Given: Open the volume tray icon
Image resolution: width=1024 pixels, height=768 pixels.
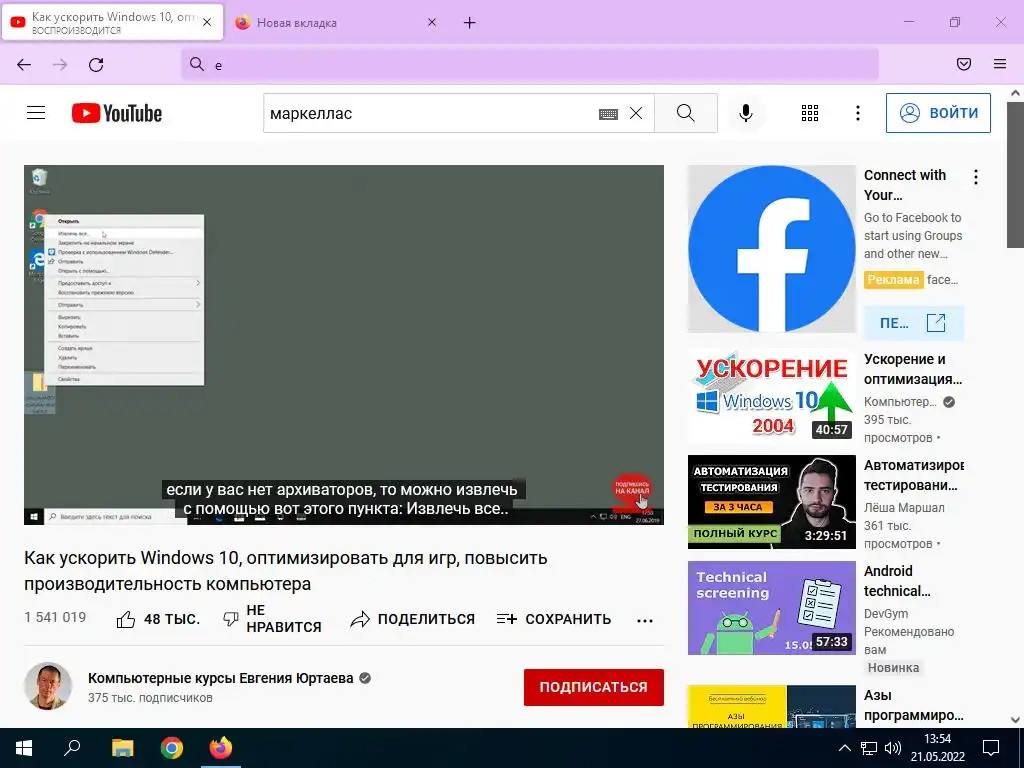Looking at the screenshot, I should [x=892, y=748].
